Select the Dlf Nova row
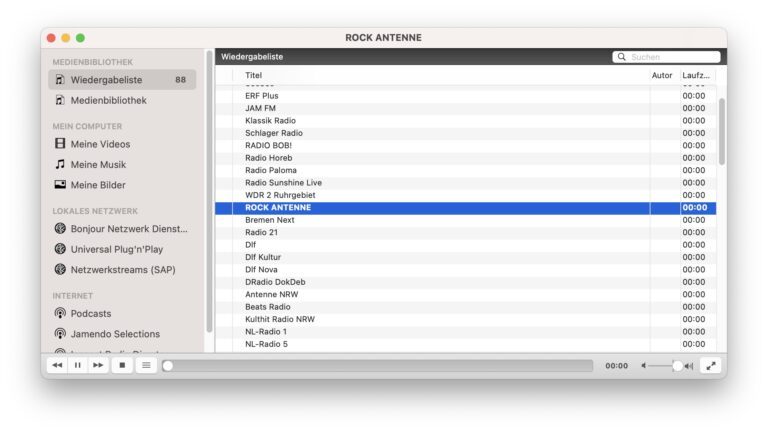The width and height of the screenshot is (768, 433). (465, 269)
